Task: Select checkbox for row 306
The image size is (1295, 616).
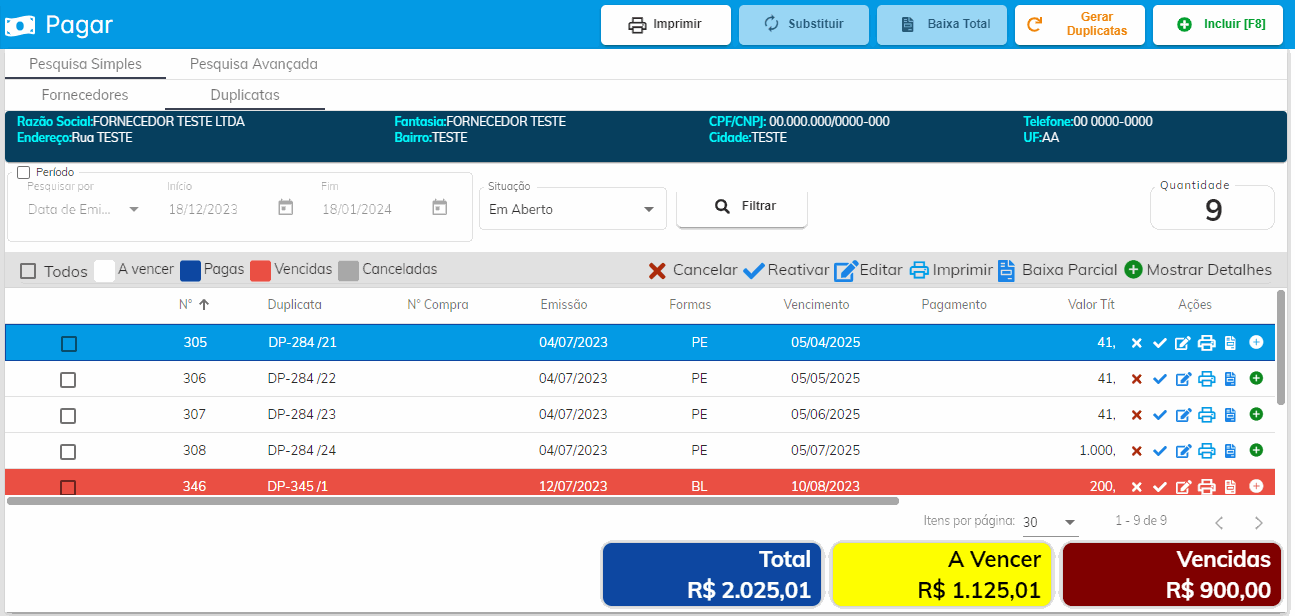Action: [x=68, y=380]
